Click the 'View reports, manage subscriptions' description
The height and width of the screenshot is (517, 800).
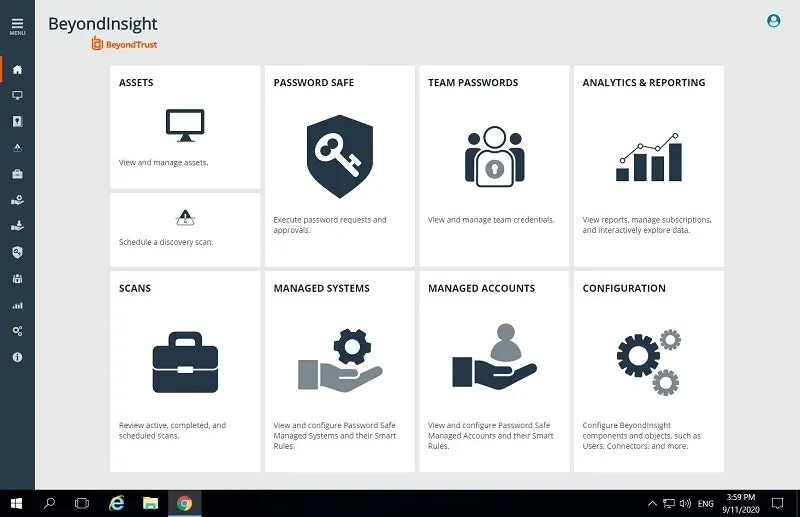(x=647, y=225)
